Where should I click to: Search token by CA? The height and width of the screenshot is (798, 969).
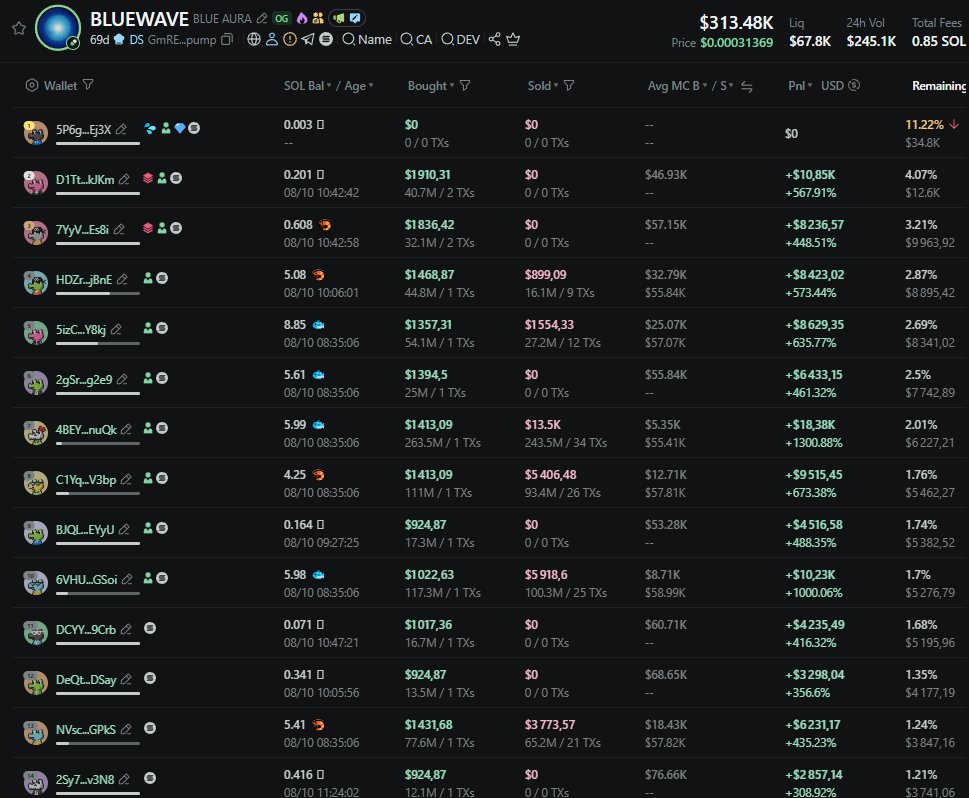(x=417, y=40)
